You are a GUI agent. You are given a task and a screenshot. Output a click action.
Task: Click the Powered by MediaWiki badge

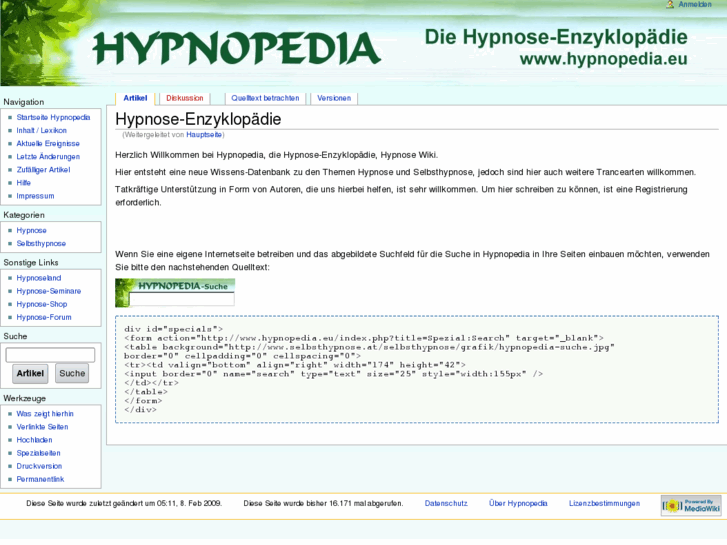(691, 505)
